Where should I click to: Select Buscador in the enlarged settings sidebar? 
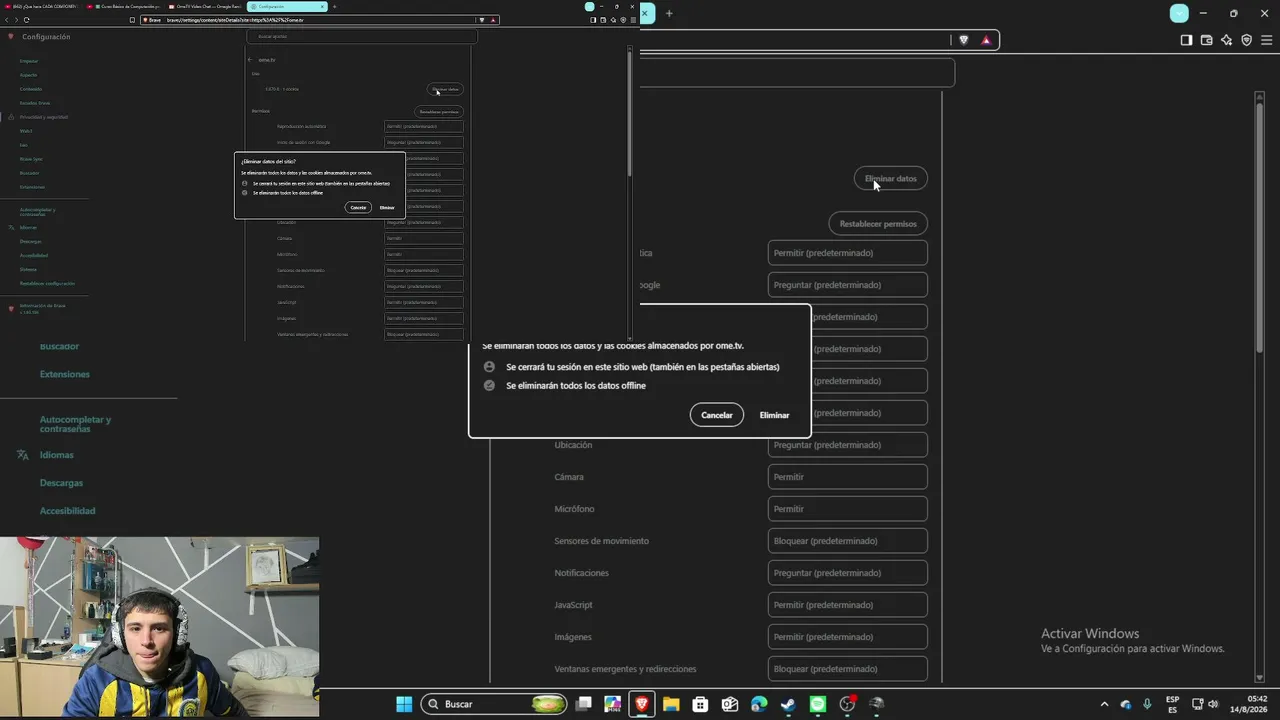tap(59, 346)
